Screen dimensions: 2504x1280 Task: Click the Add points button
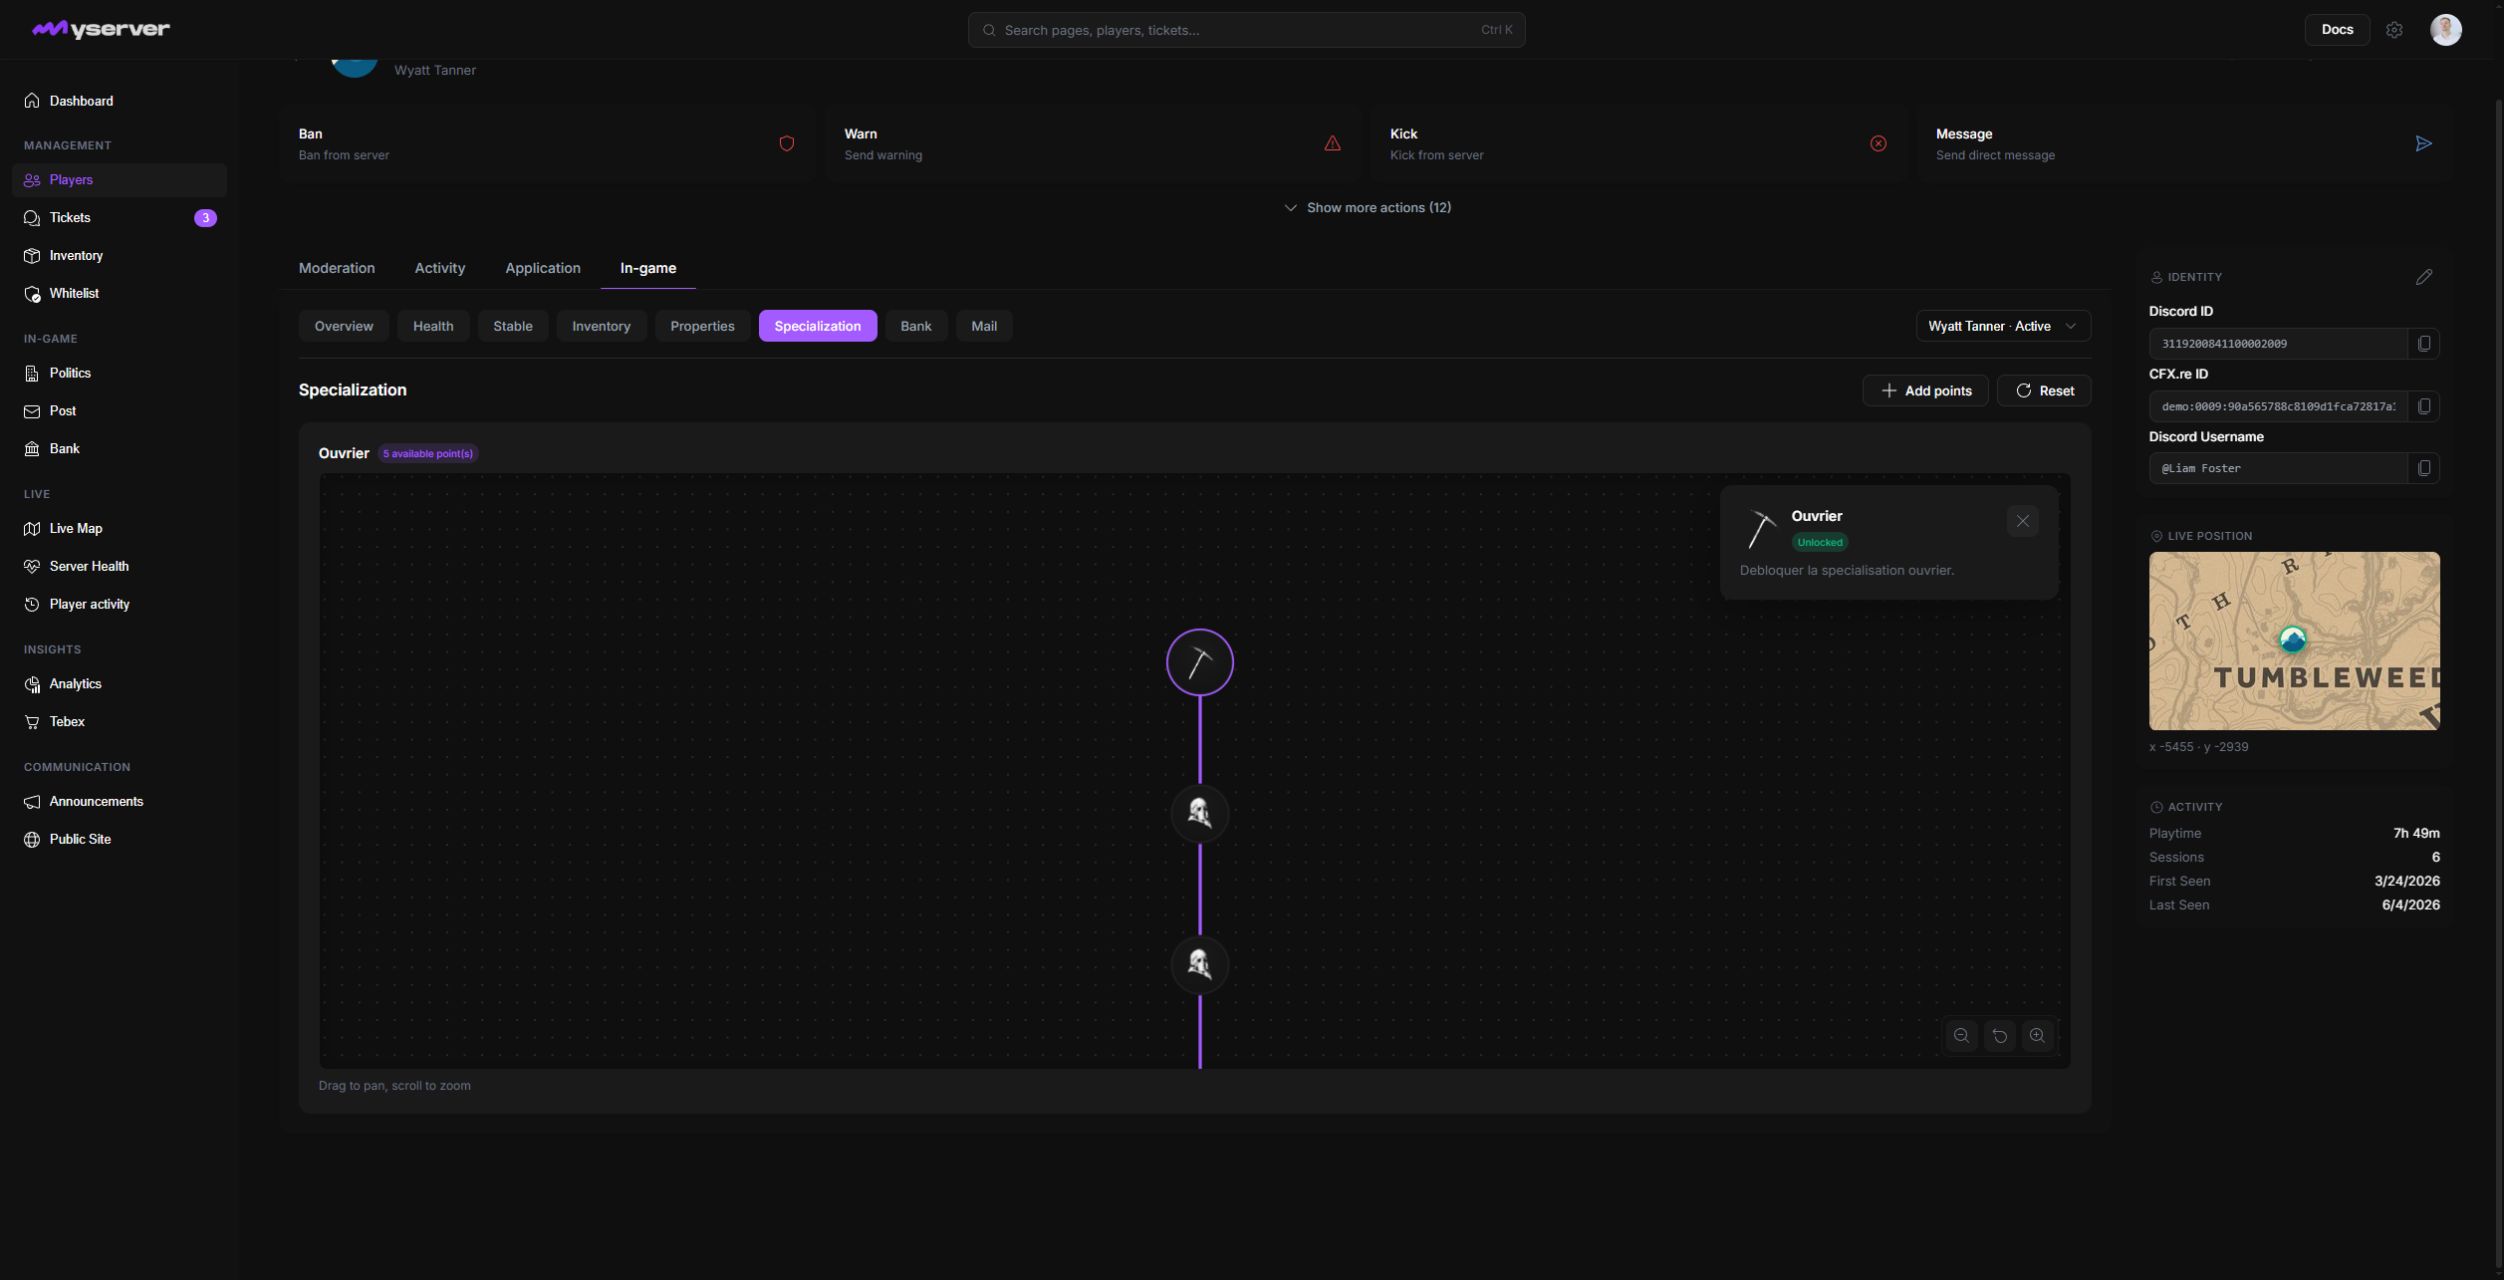1925,391
